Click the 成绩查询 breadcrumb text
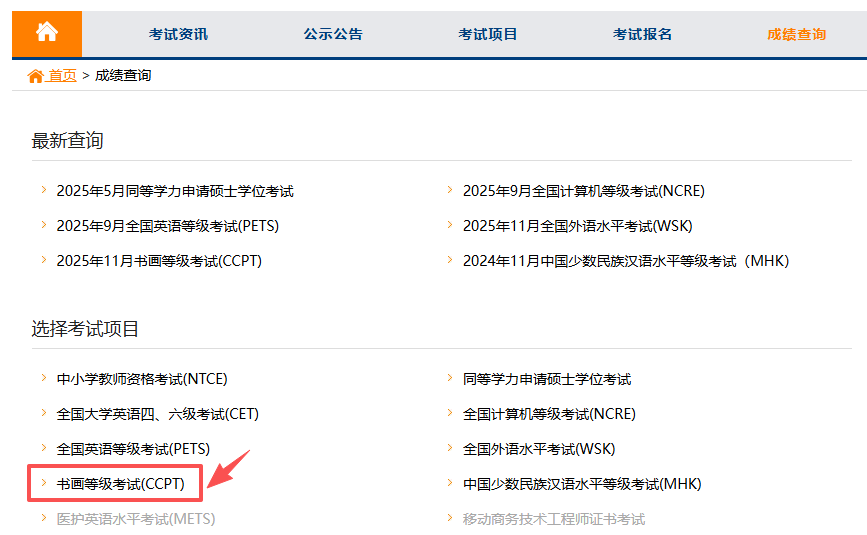This screenshot has width=867, height=535. click(123, 75)
